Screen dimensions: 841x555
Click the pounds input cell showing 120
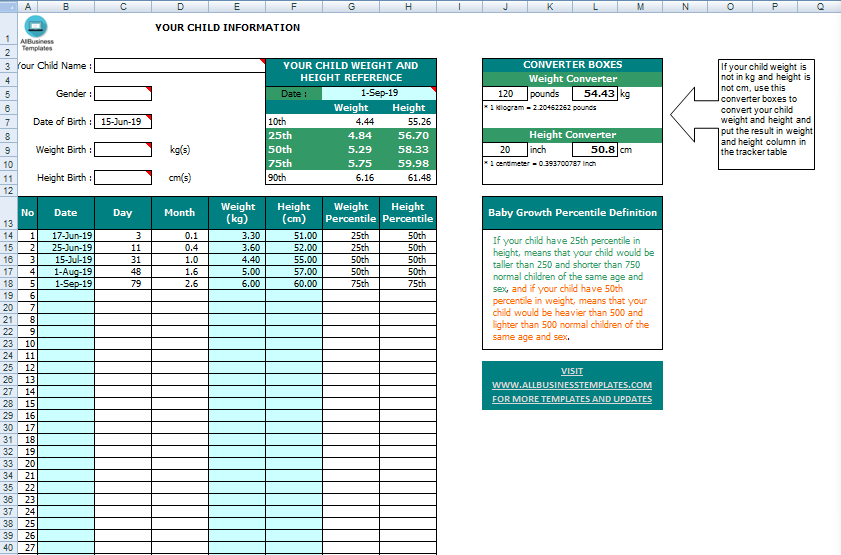(x=505, y=93)
